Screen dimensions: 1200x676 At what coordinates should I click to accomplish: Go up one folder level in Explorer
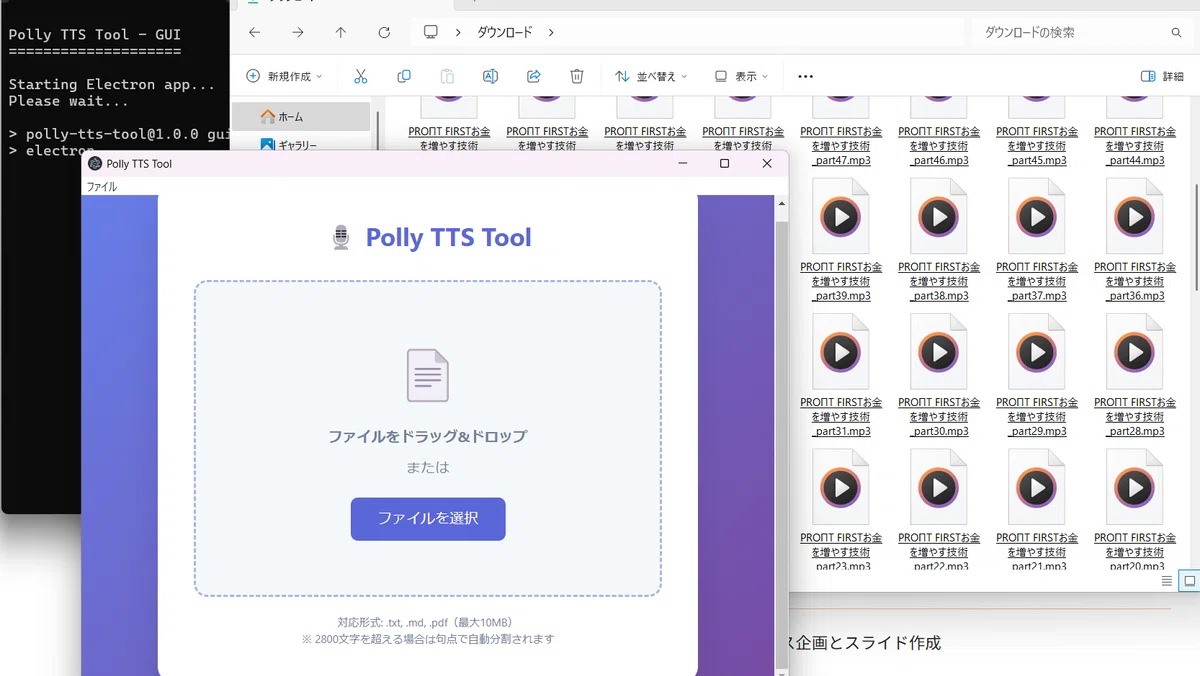click(x=341, y=32)
